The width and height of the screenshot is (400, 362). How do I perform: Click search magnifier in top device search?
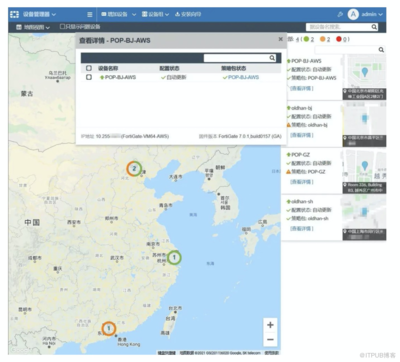374,27
